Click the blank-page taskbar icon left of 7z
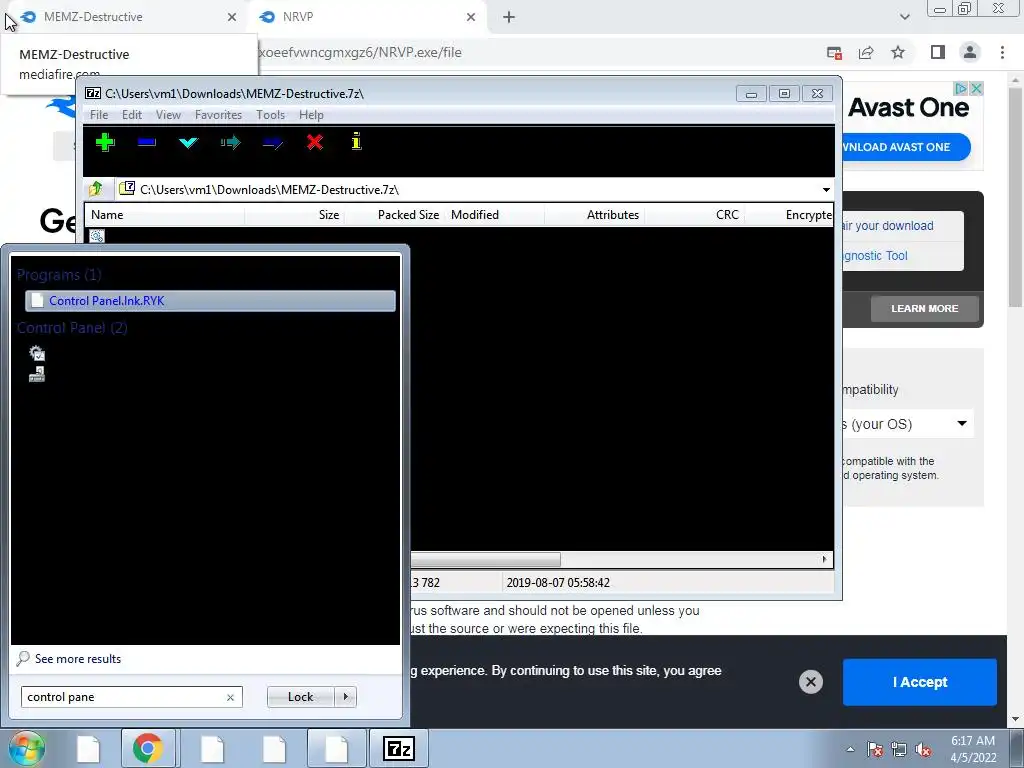The image size is (1024, 768). [336, 748]
